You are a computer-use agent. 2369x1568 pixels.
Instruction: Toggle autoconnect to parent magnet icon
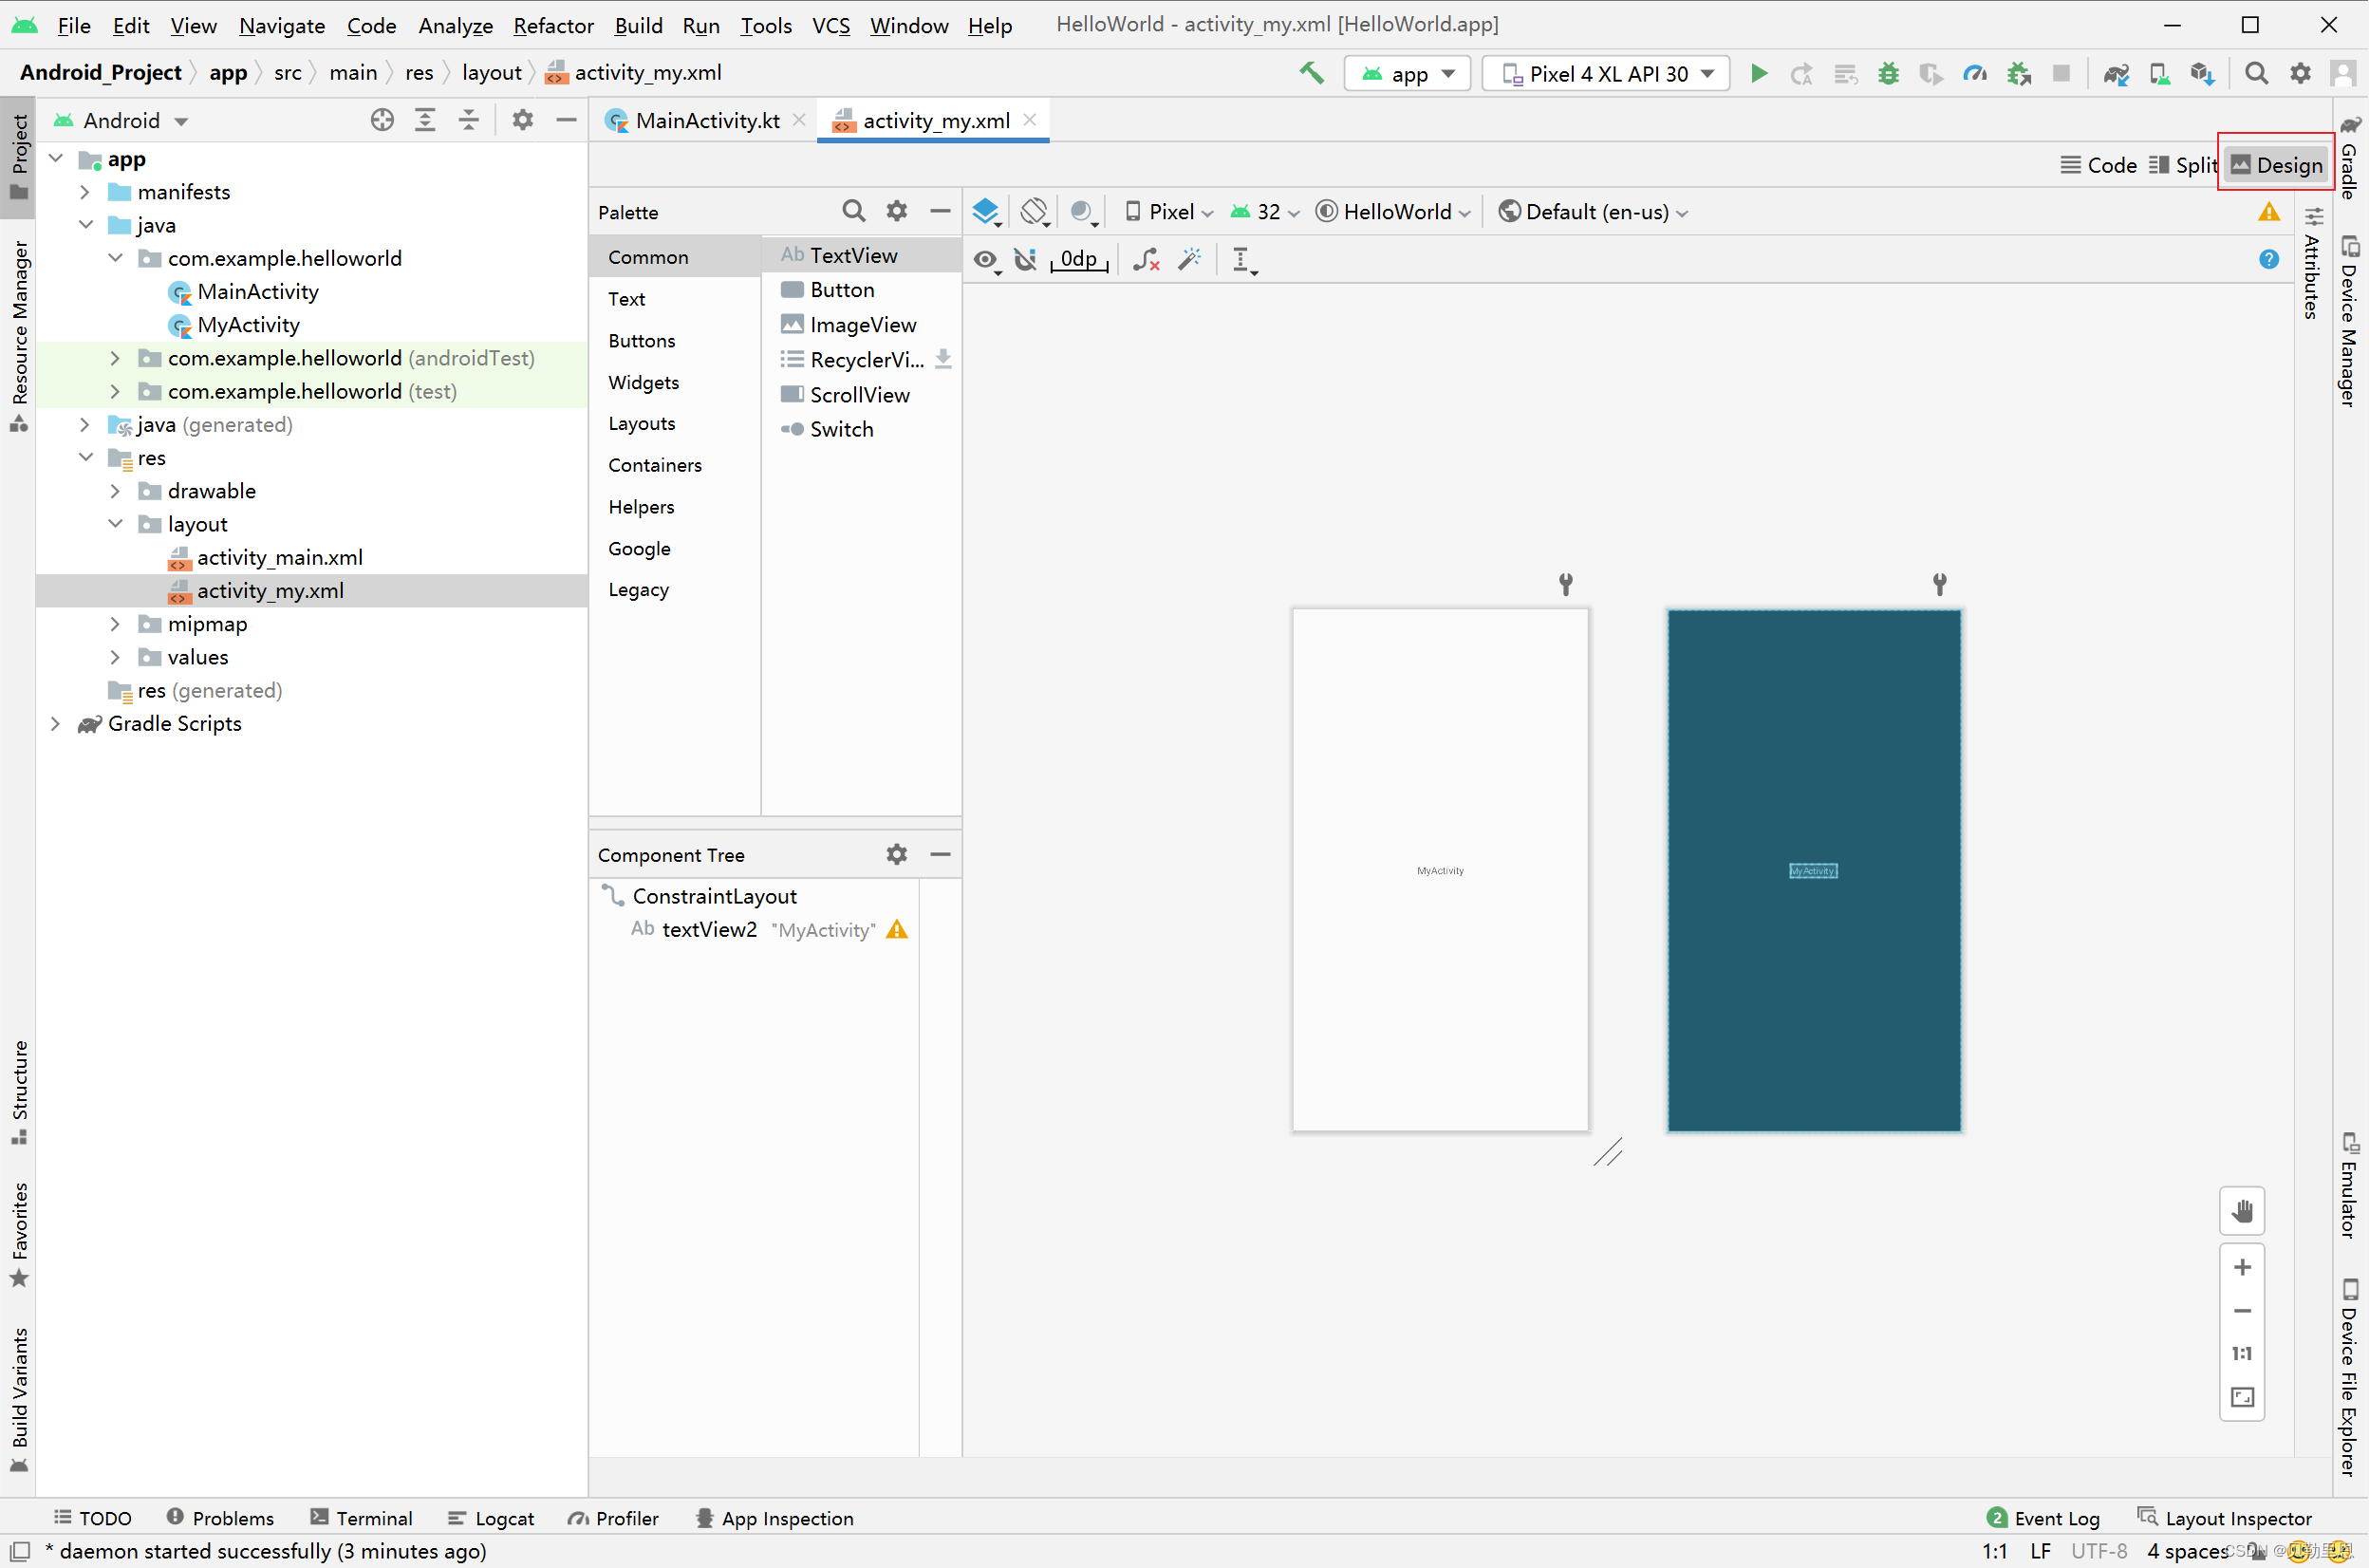[1025, 260]
